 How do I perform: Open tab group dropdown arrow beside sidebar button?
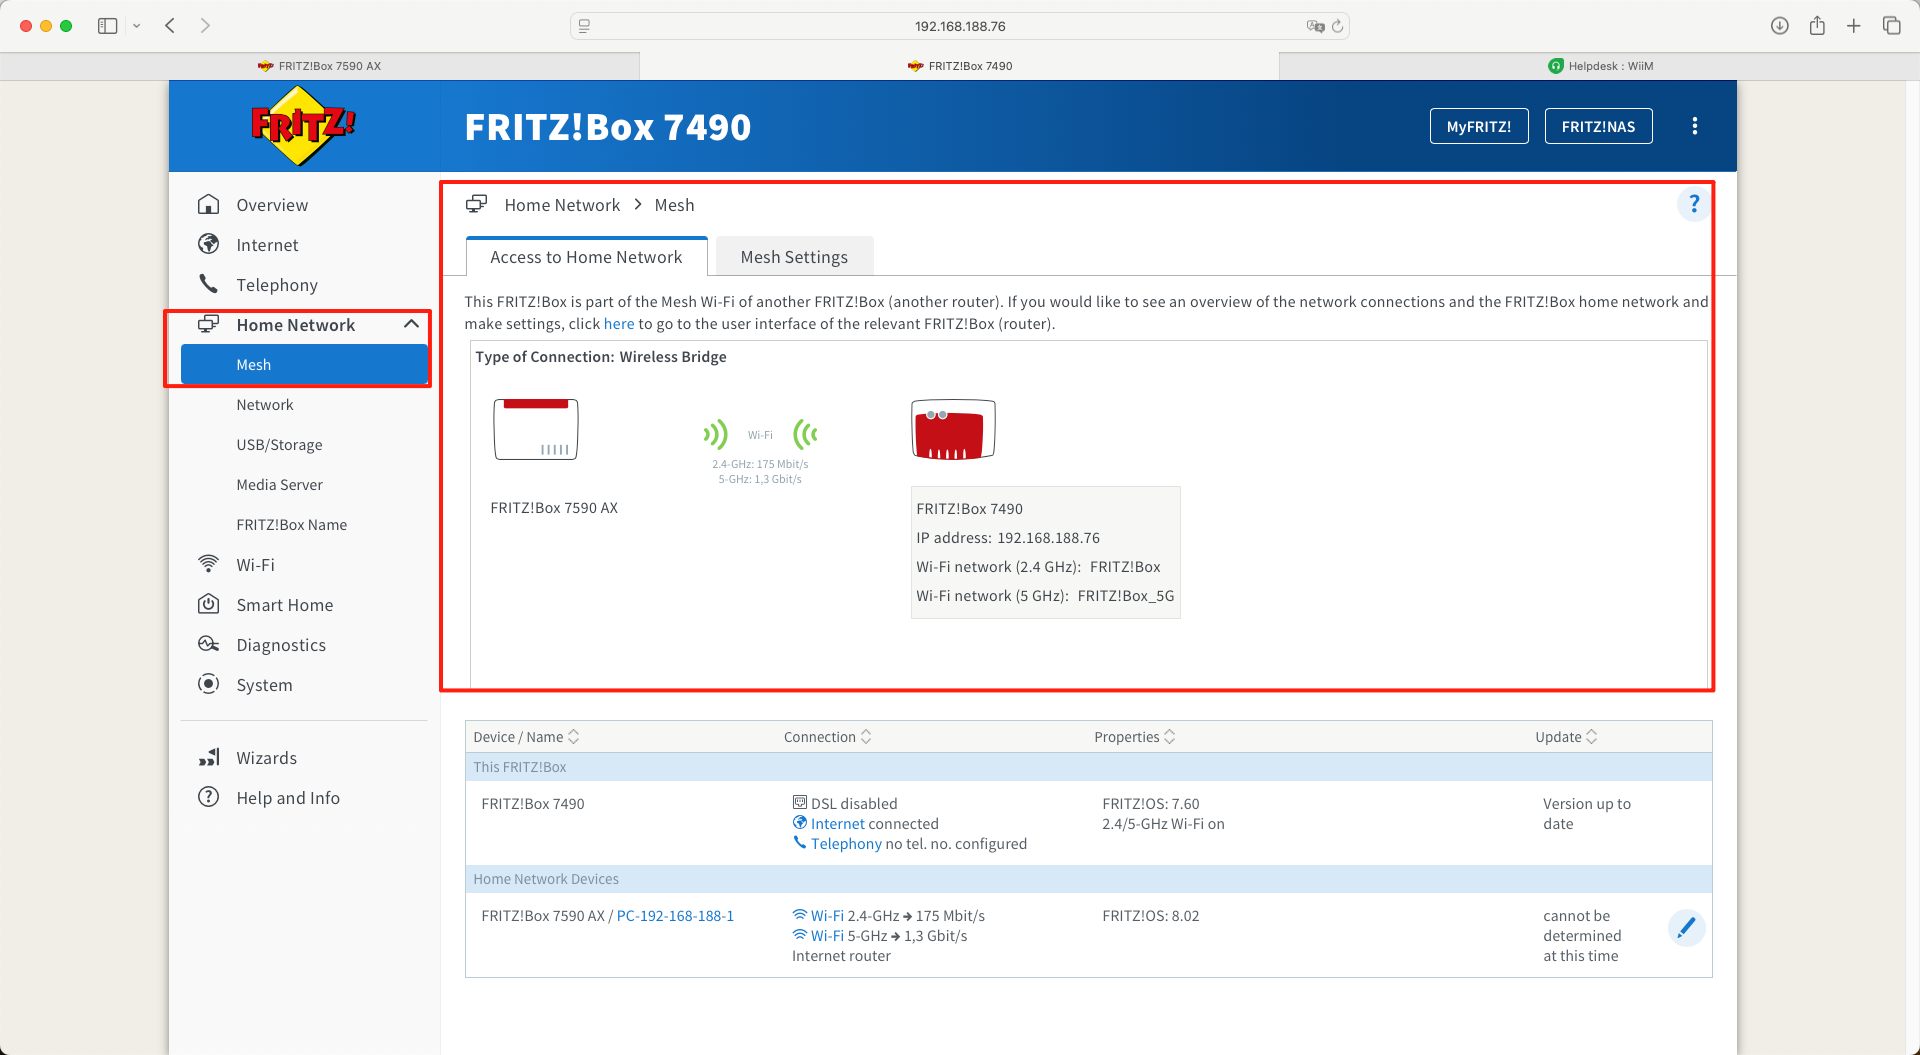point(136,26)
